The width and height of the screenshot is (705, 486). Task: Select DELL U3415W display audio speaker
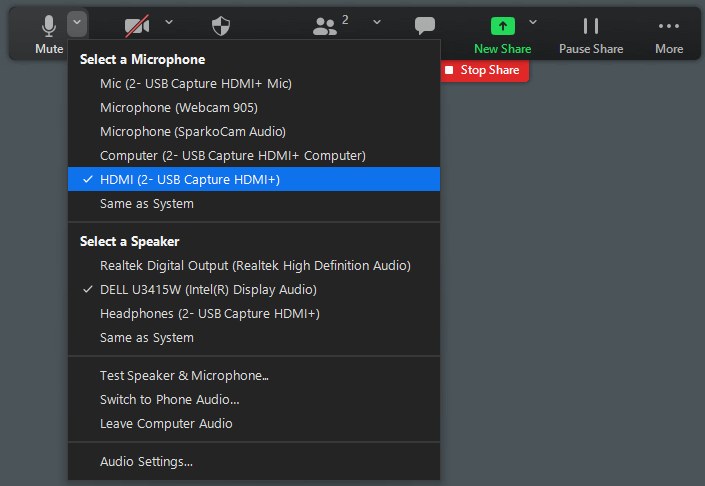(254, 290)
